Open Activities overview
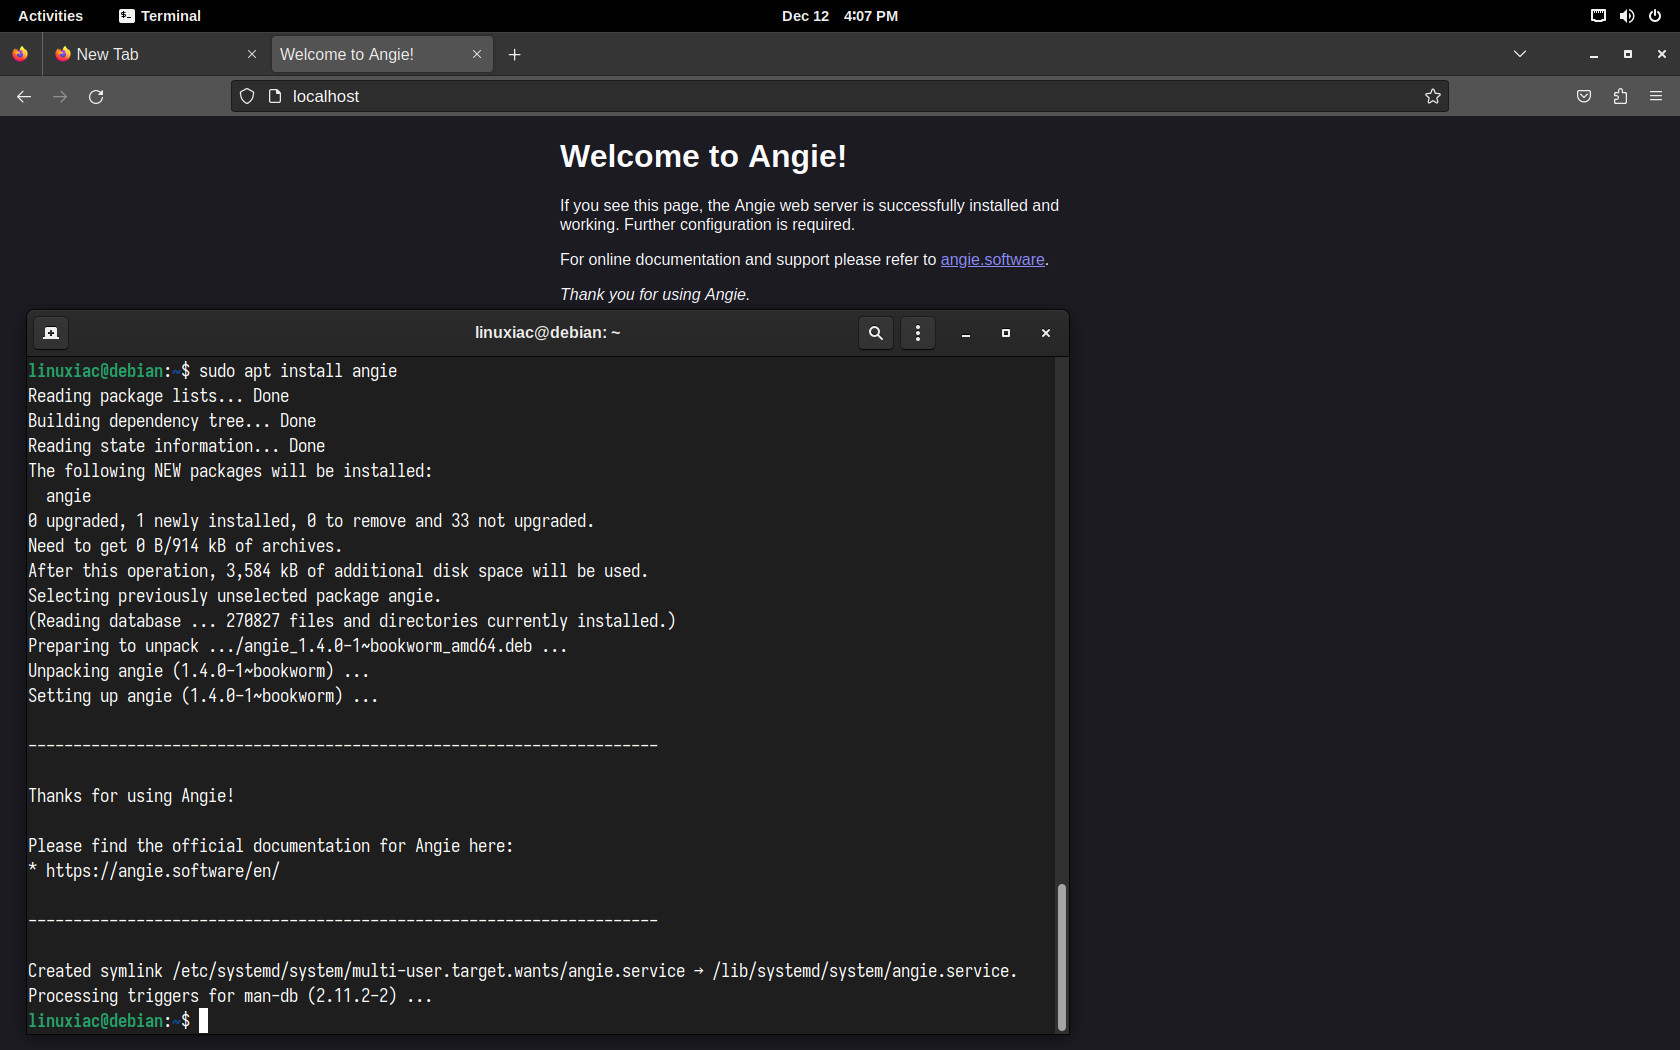This screenshot has height=1050, width=1680. (50, 16)
